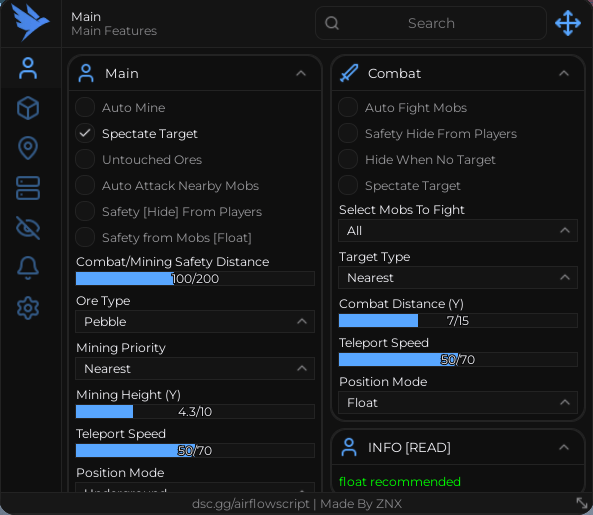Click the Main Features subtitle text
This screenshot has width=593, height=515.
pyautogui.click(x=114, y=31)
